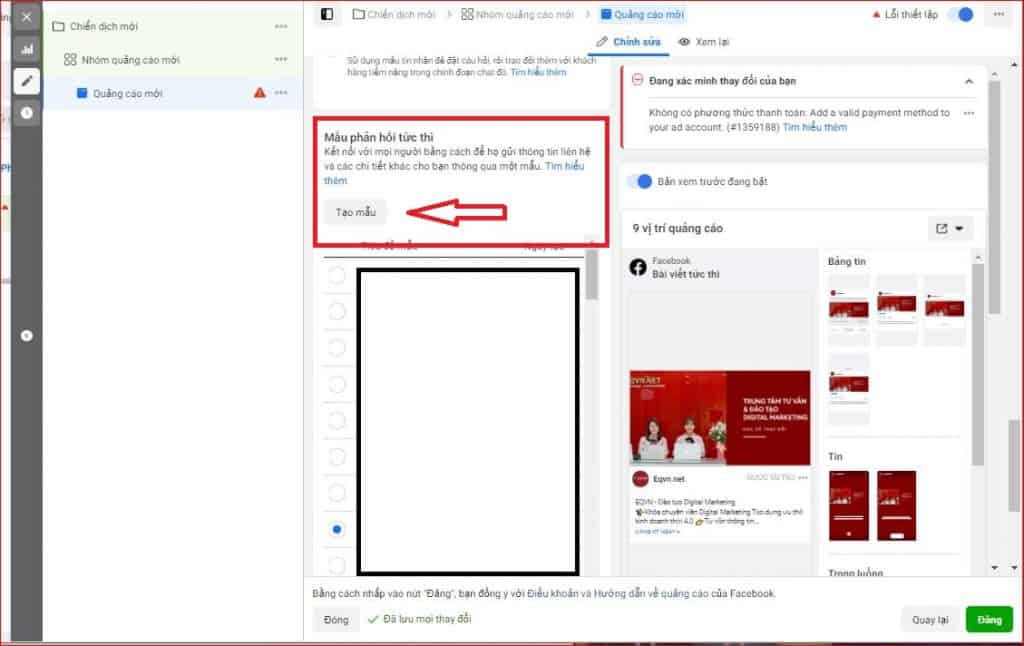Click the warning triangle next to Quảng cáo mới

tap(258, 90)
